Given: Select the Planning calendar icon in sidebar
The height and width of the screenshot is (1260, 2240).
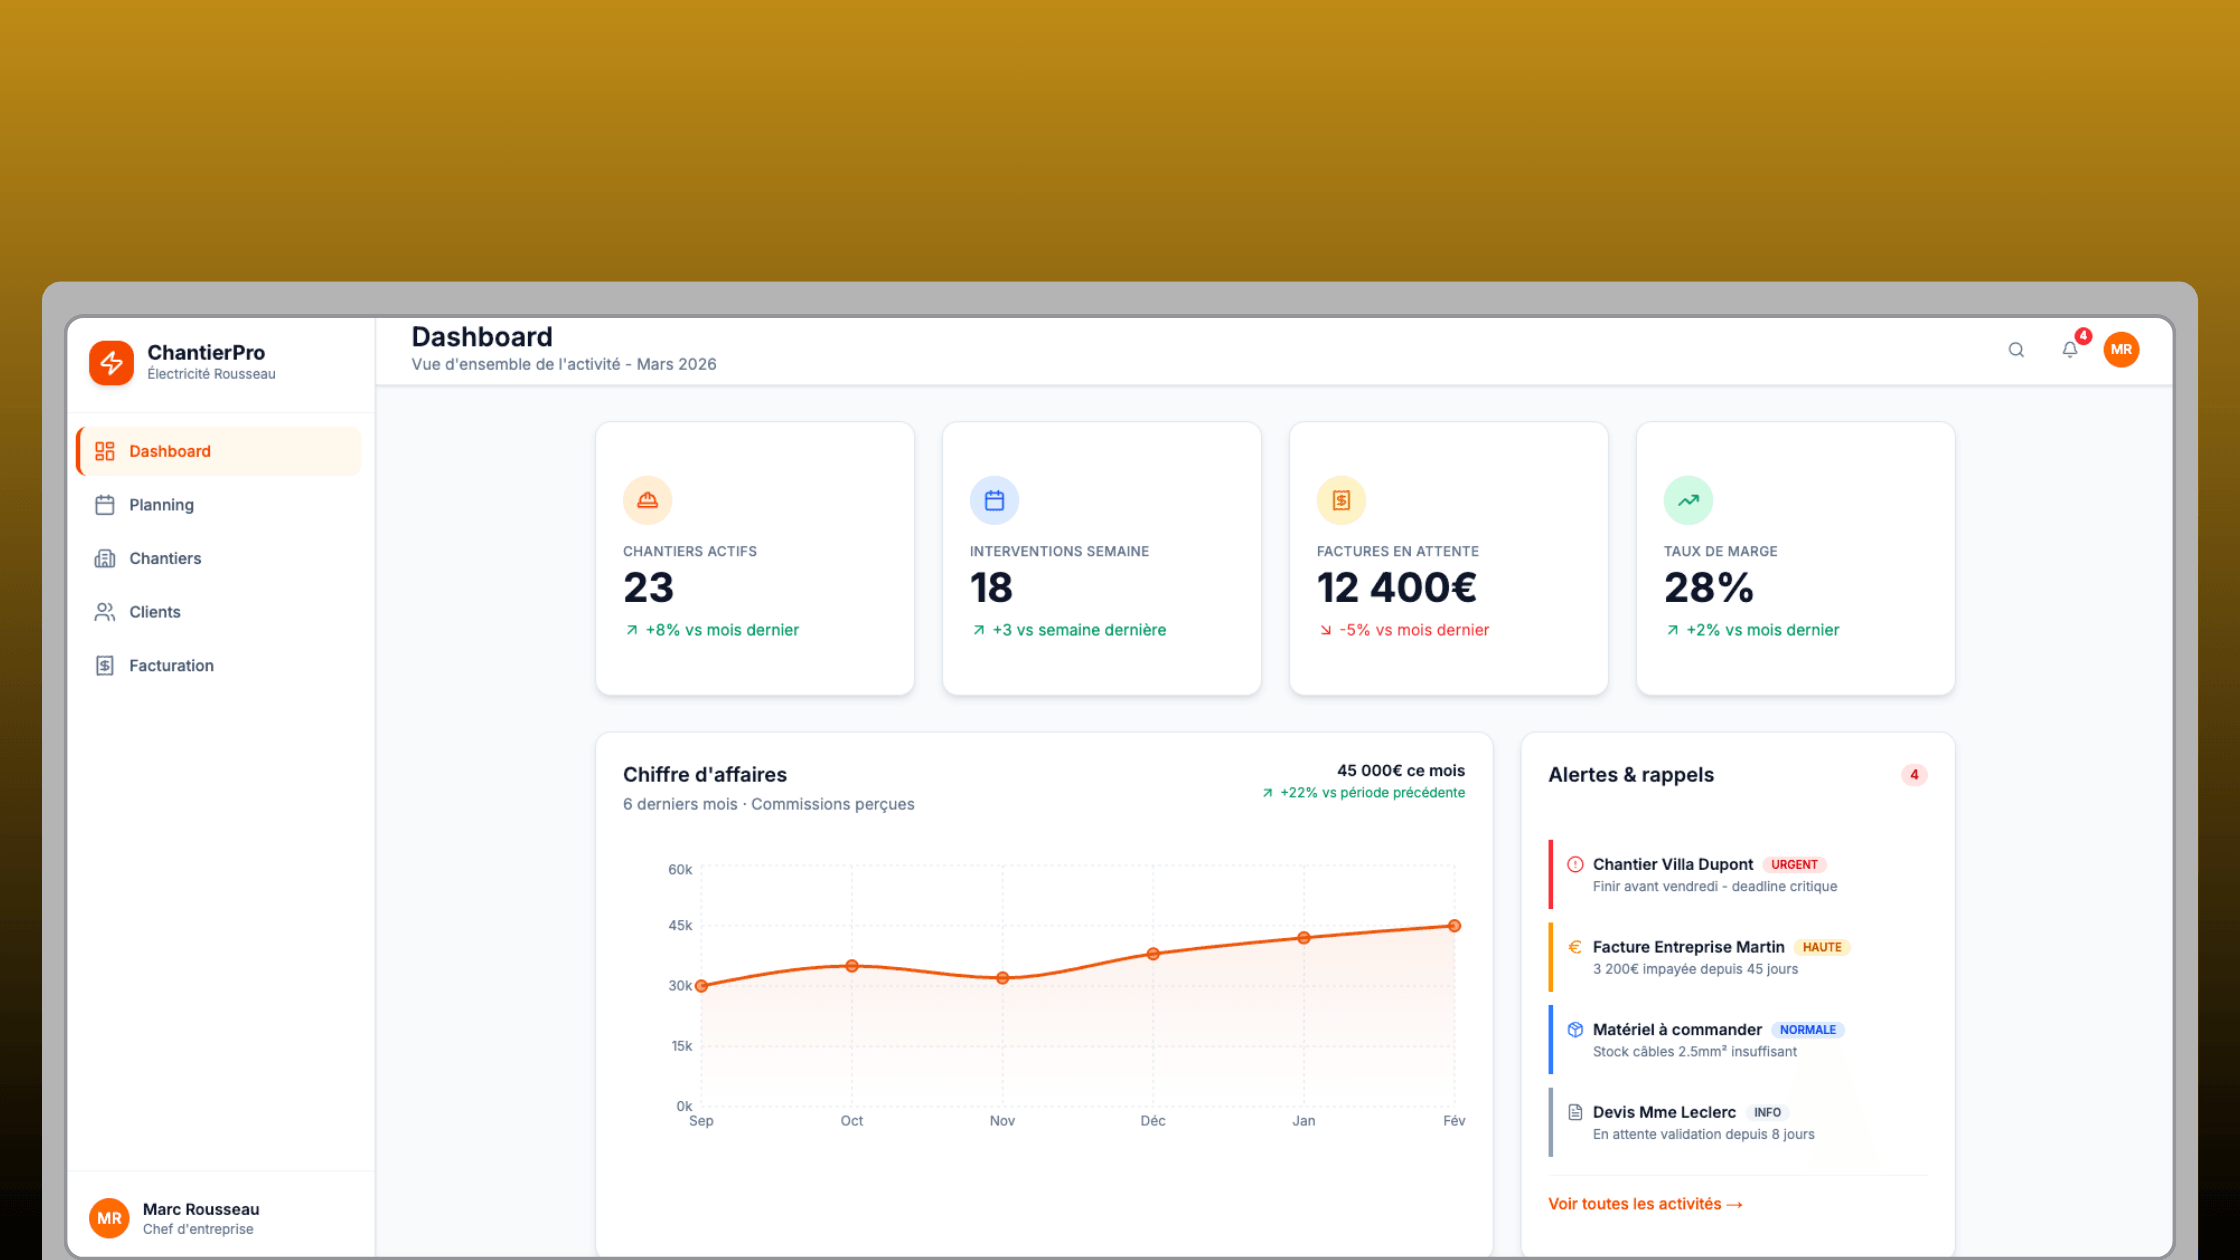Looking at the screenshot, I should click(x=105, y=505).
